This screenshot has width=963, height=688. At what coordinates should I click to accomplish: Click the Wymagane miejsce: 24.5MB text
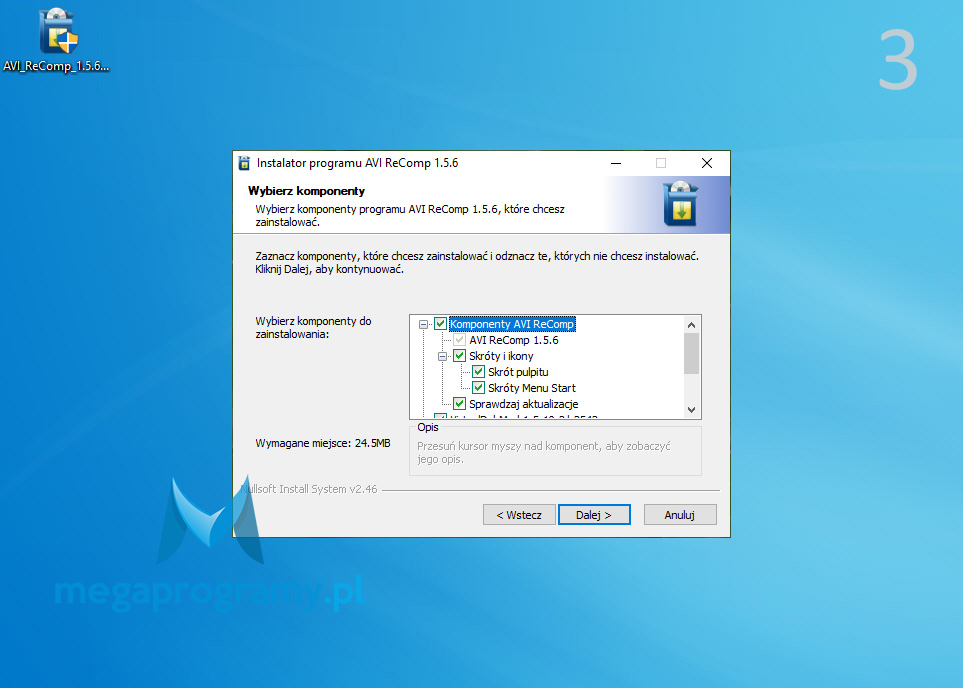tap(323, 443)
